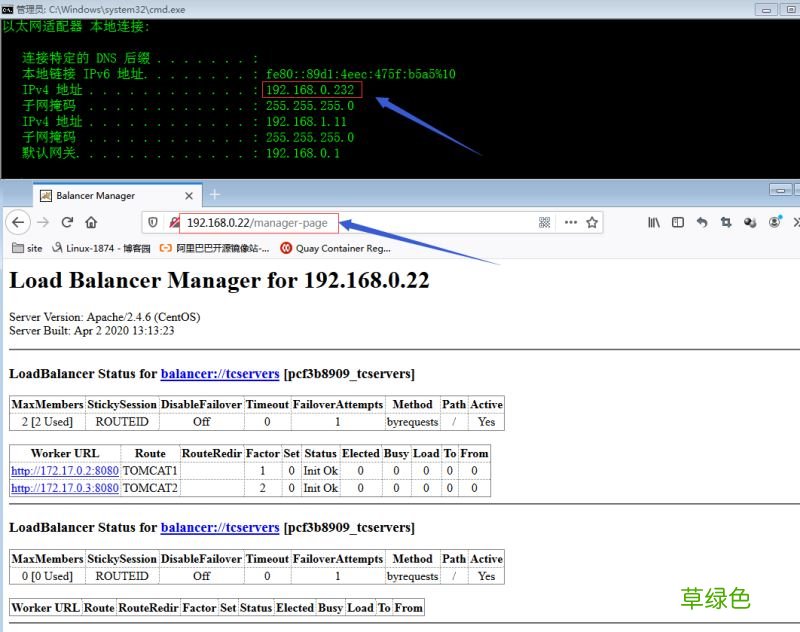Open worker http://172.17.0.2:8080 link
This screenshot has height=632, width=800.
point(65,471)
